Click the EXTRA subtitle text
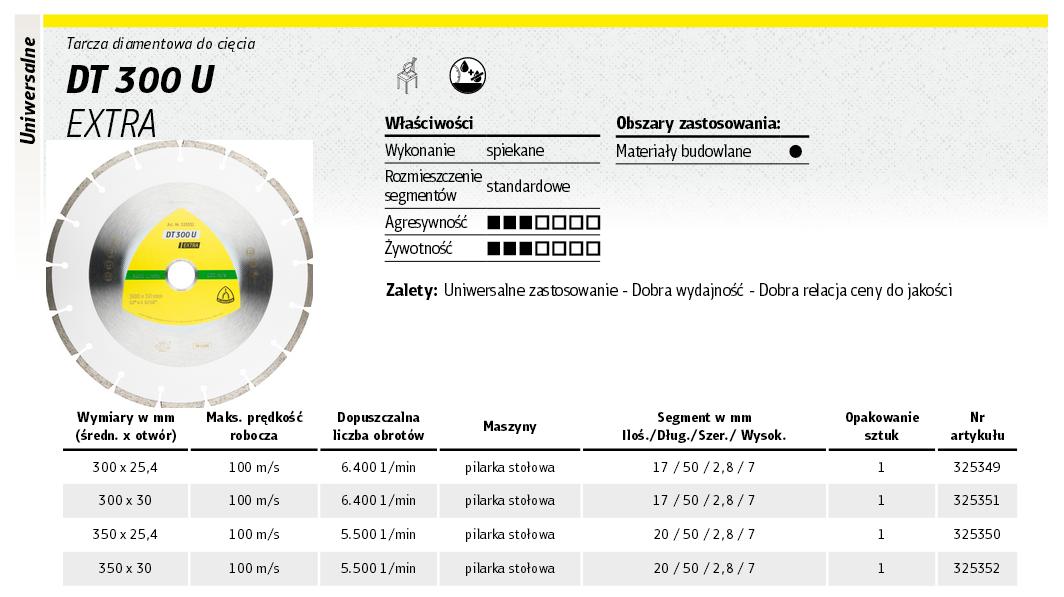 pos(111,123)
